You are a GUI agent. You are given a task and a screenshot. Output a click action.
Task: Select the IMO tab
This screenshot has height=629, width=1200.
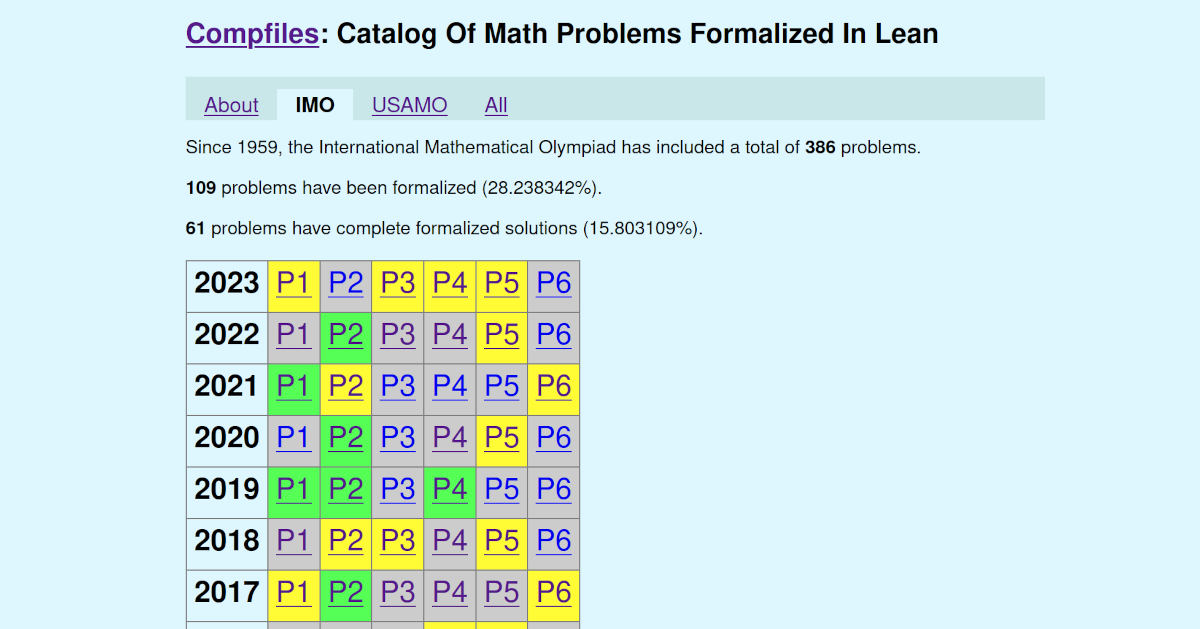click(315, 105)
